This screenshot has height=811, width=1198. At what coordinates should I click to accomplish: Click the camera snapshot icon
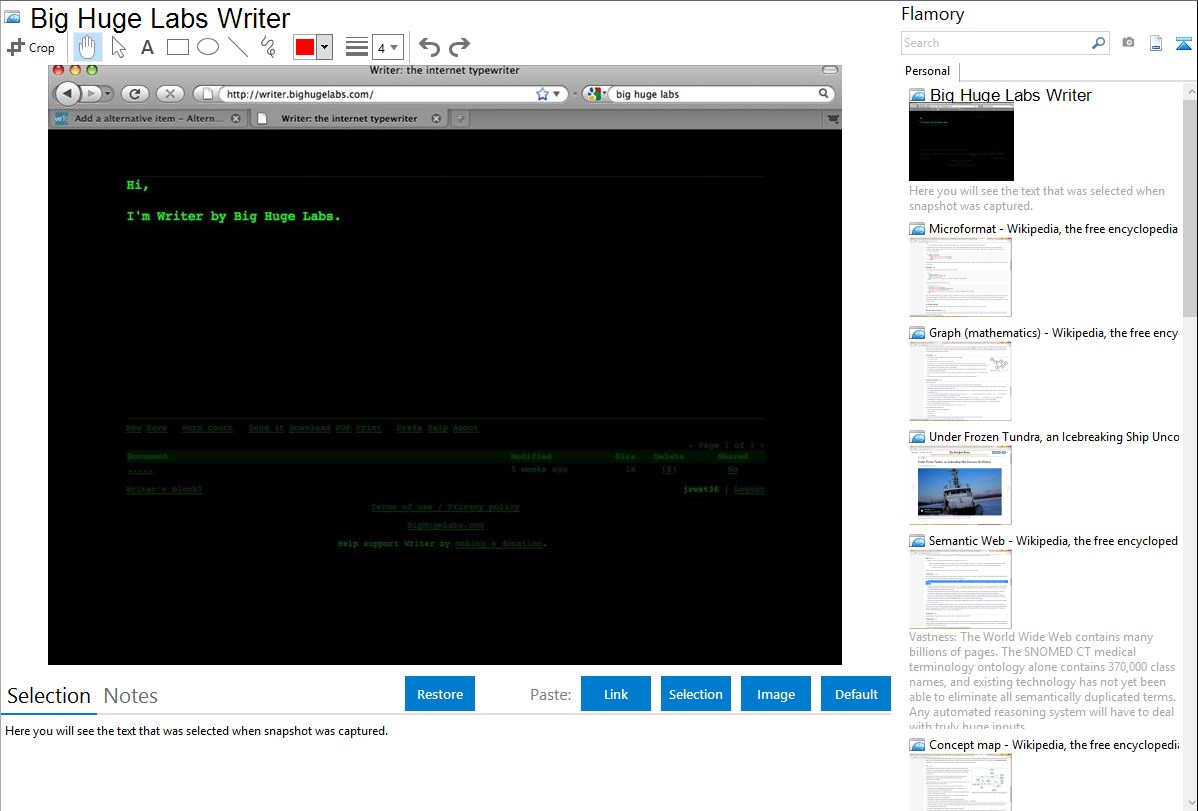(x=1128, y=43)
